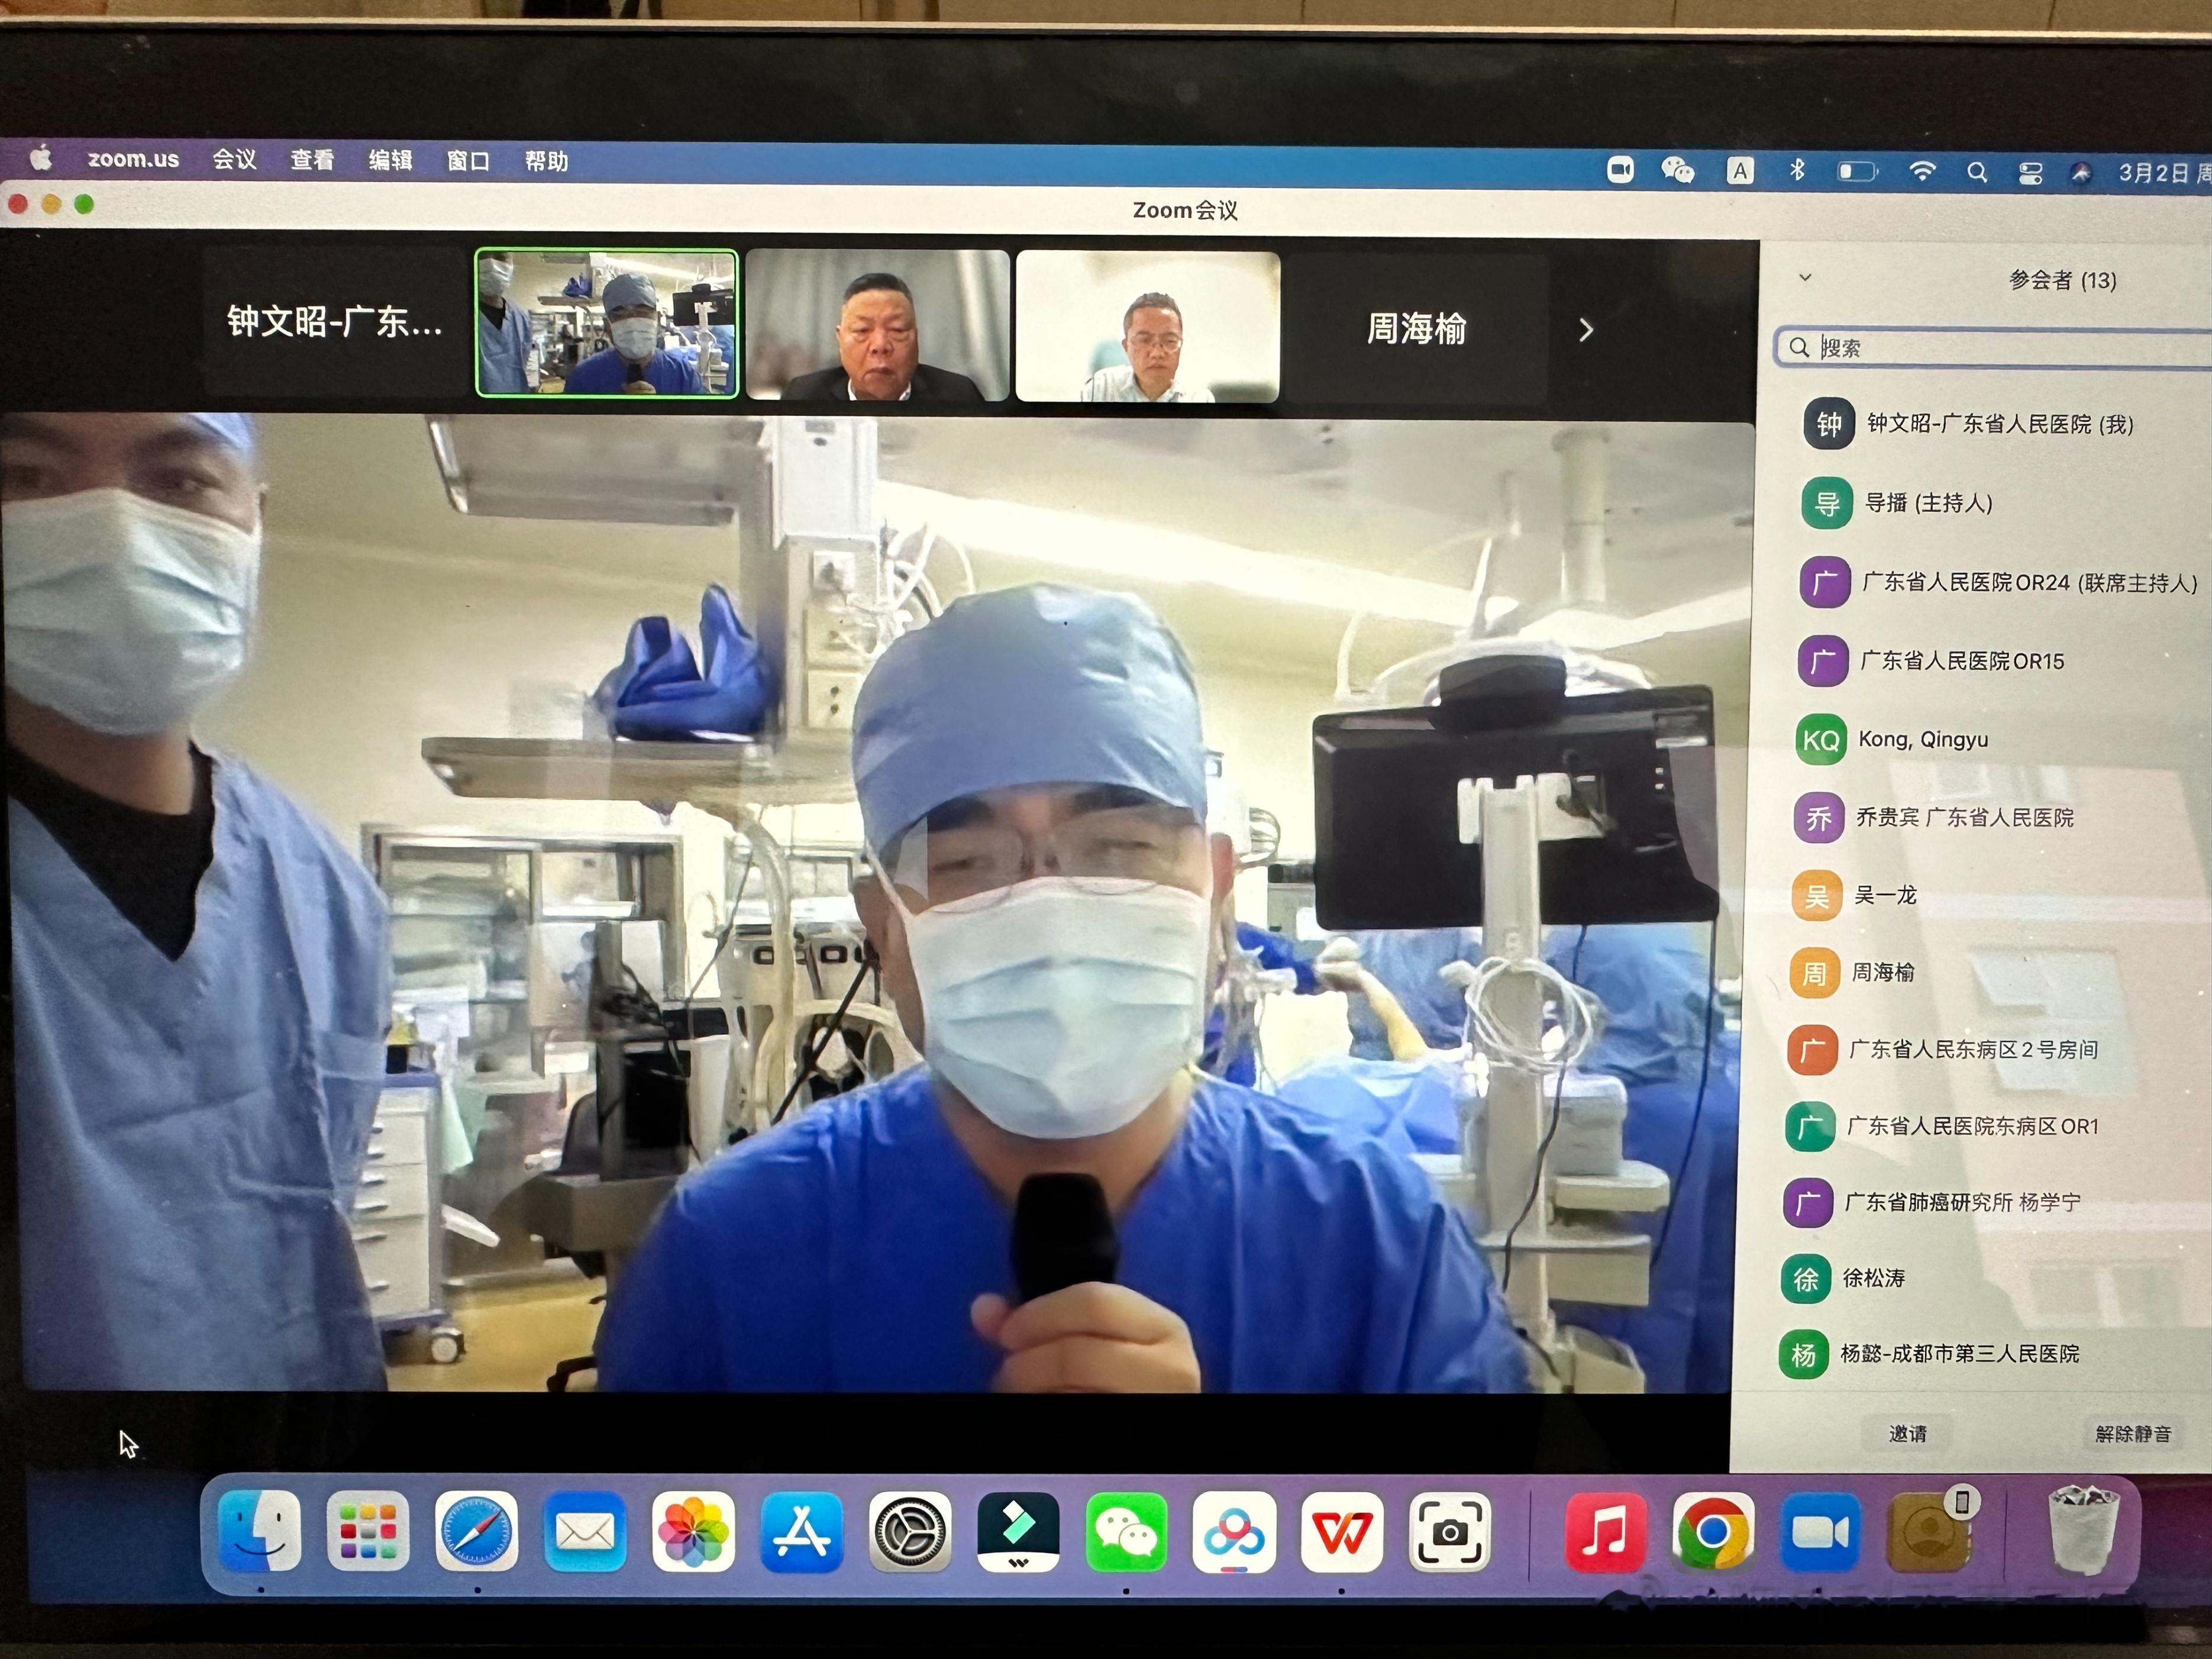Open the 窗口 menu

[468, 162]
